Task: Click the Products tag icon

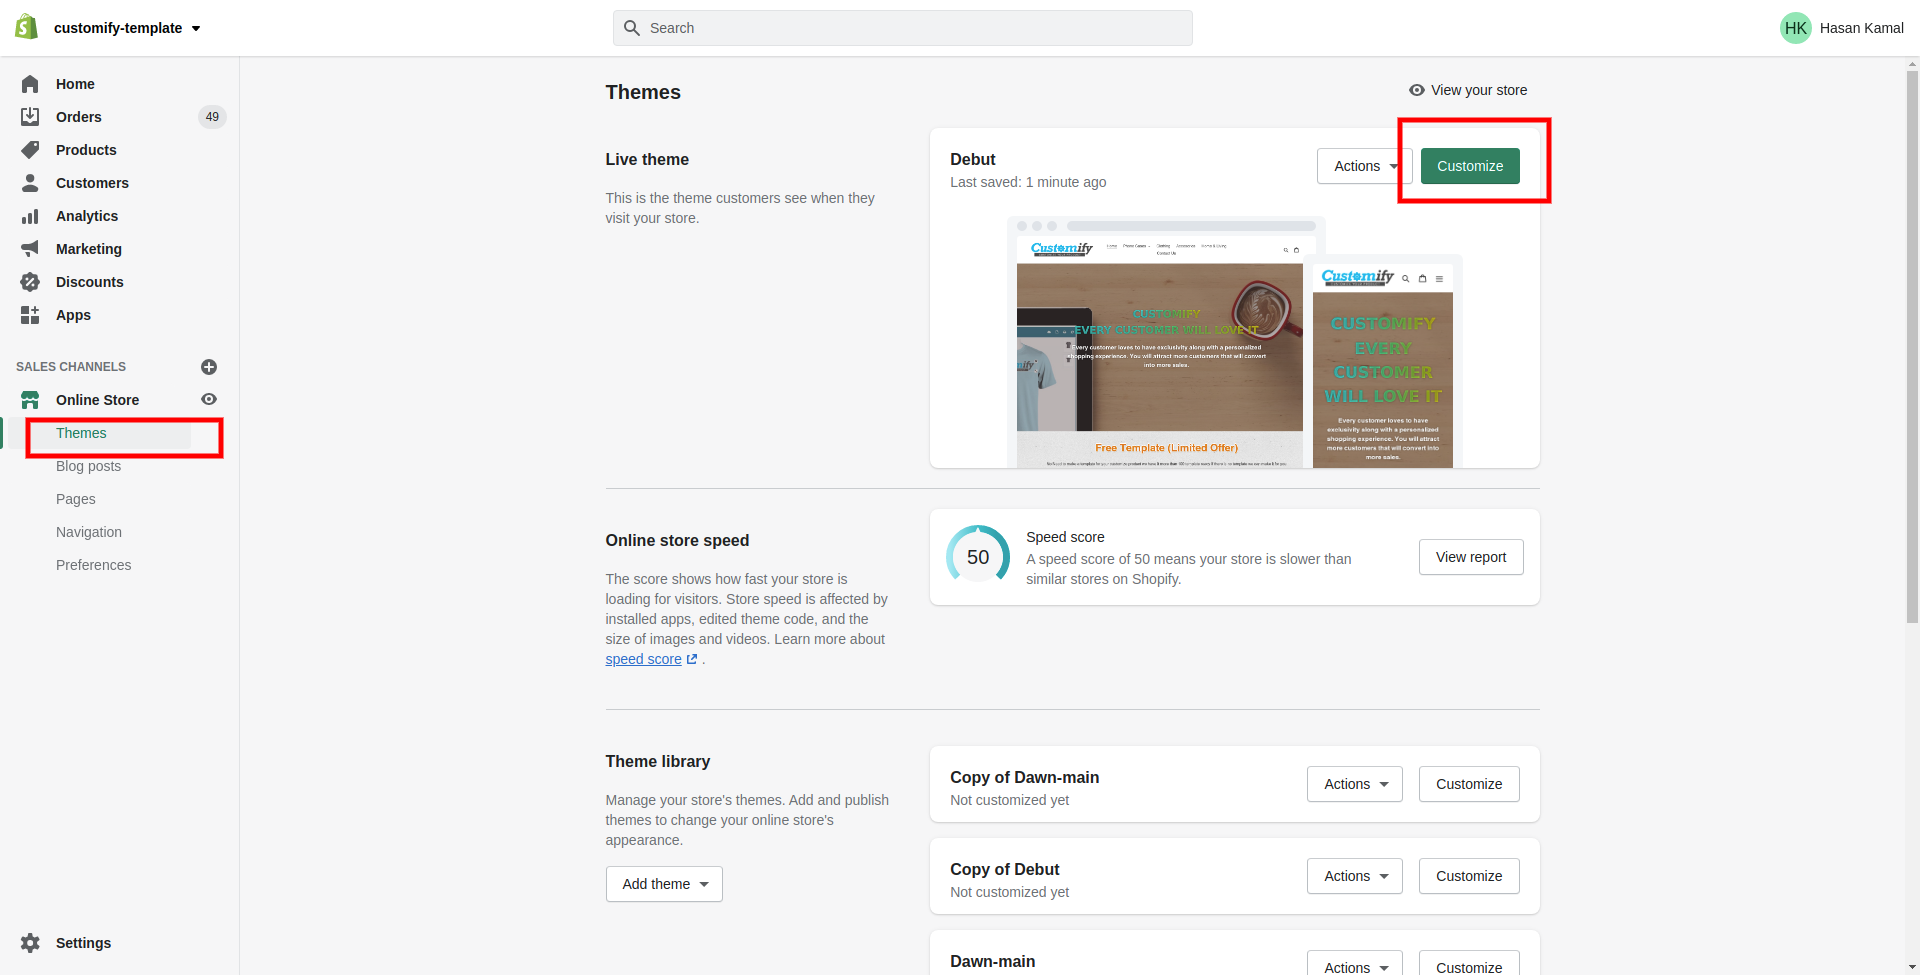Action: [x=30, y=150]
